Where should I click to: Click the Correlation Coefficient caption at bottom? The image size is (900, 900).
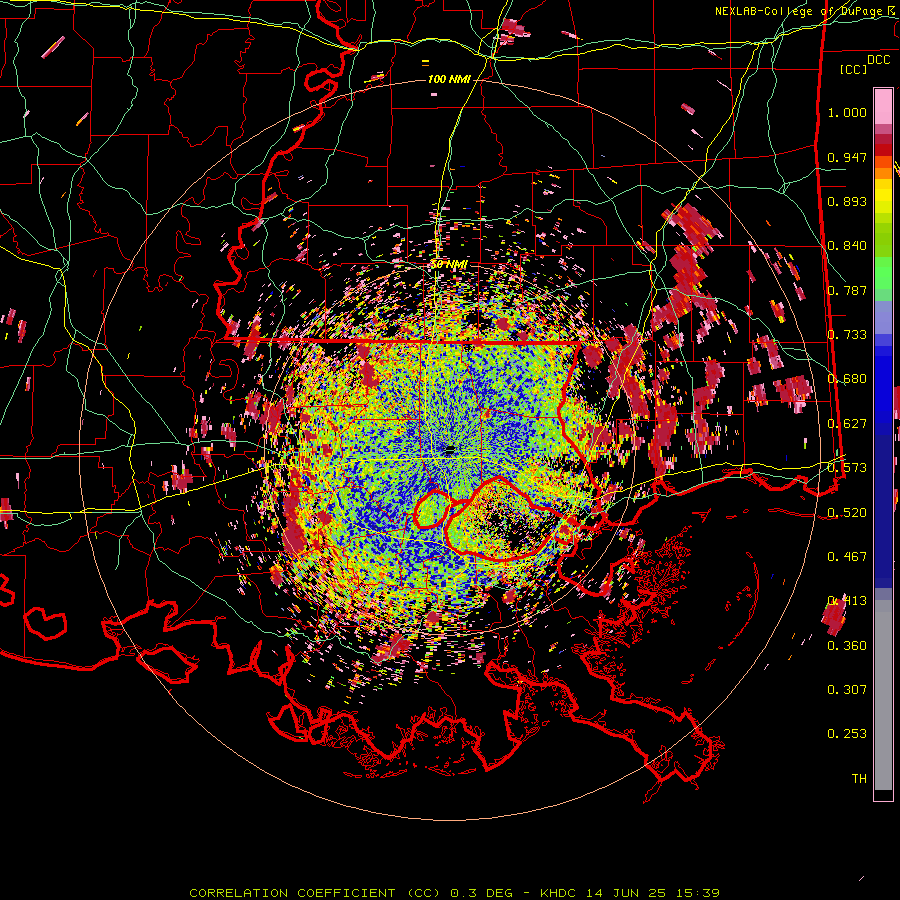point(454,893)
